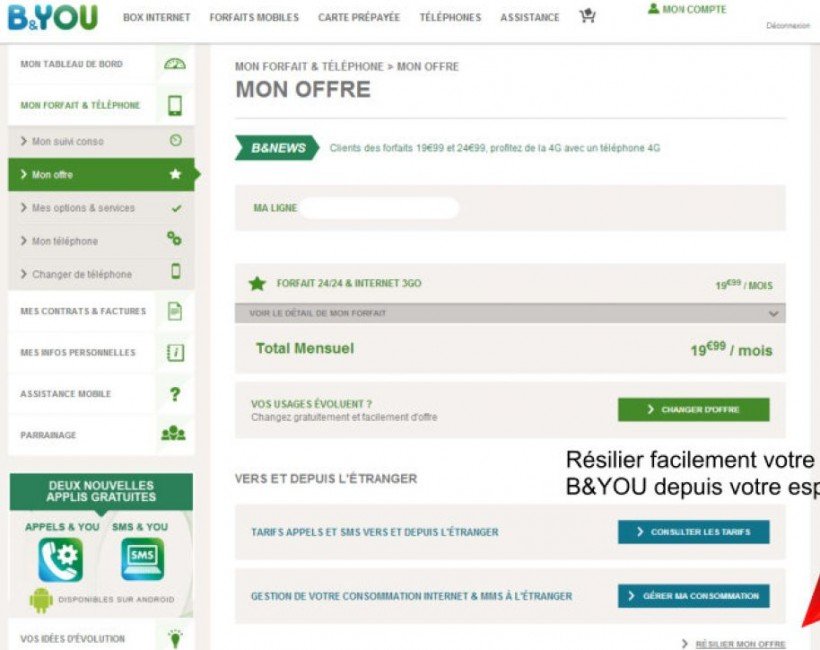The width and height of the screenshot is (820, 650).
Task: Open the shopping cart icon
Action: point(587,16)
